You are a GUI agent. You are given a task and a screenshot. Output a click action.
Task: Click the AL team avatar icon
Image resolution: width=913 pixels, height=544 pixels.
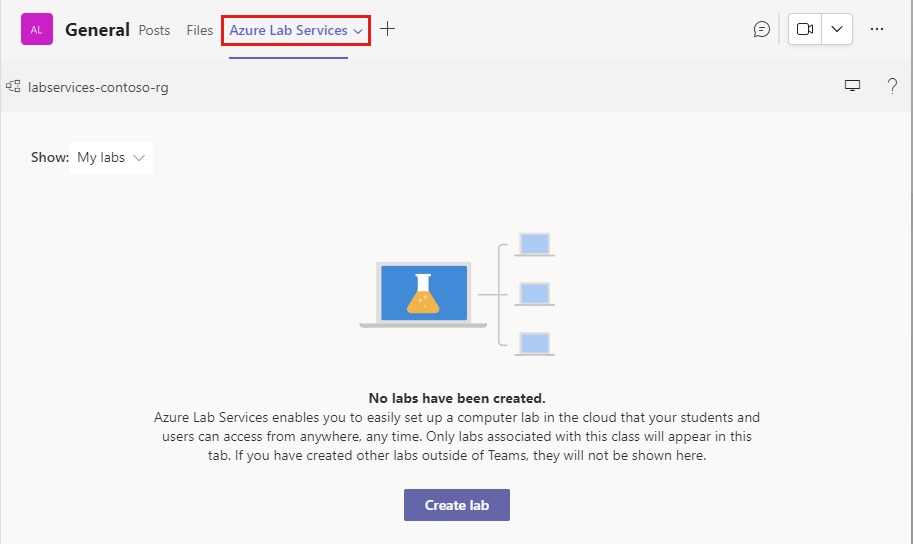coord(37,29)
